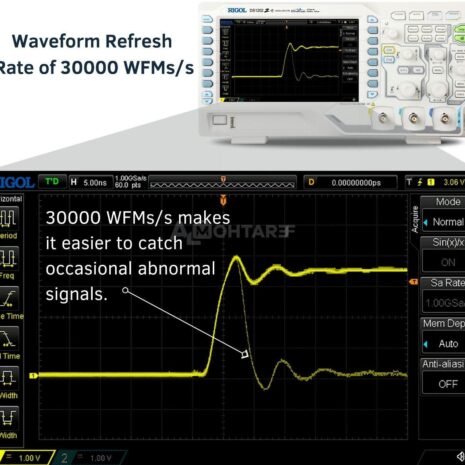Click the waveform memory overview bar
The height and width of the screenshot is (465, 465).
point(222,183)
